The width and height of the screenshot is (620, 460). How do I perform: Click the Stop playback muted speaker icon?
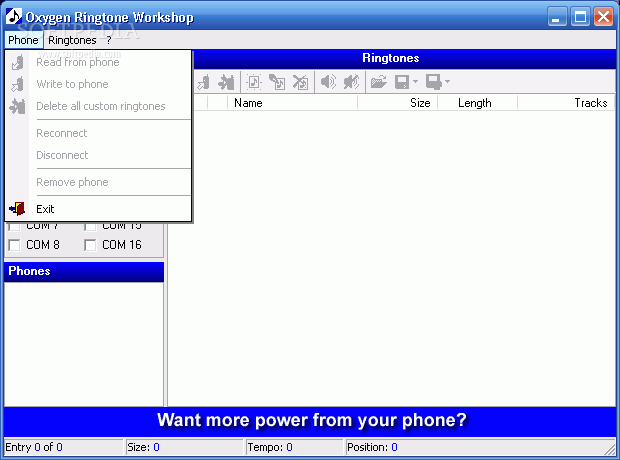point(351,82)
